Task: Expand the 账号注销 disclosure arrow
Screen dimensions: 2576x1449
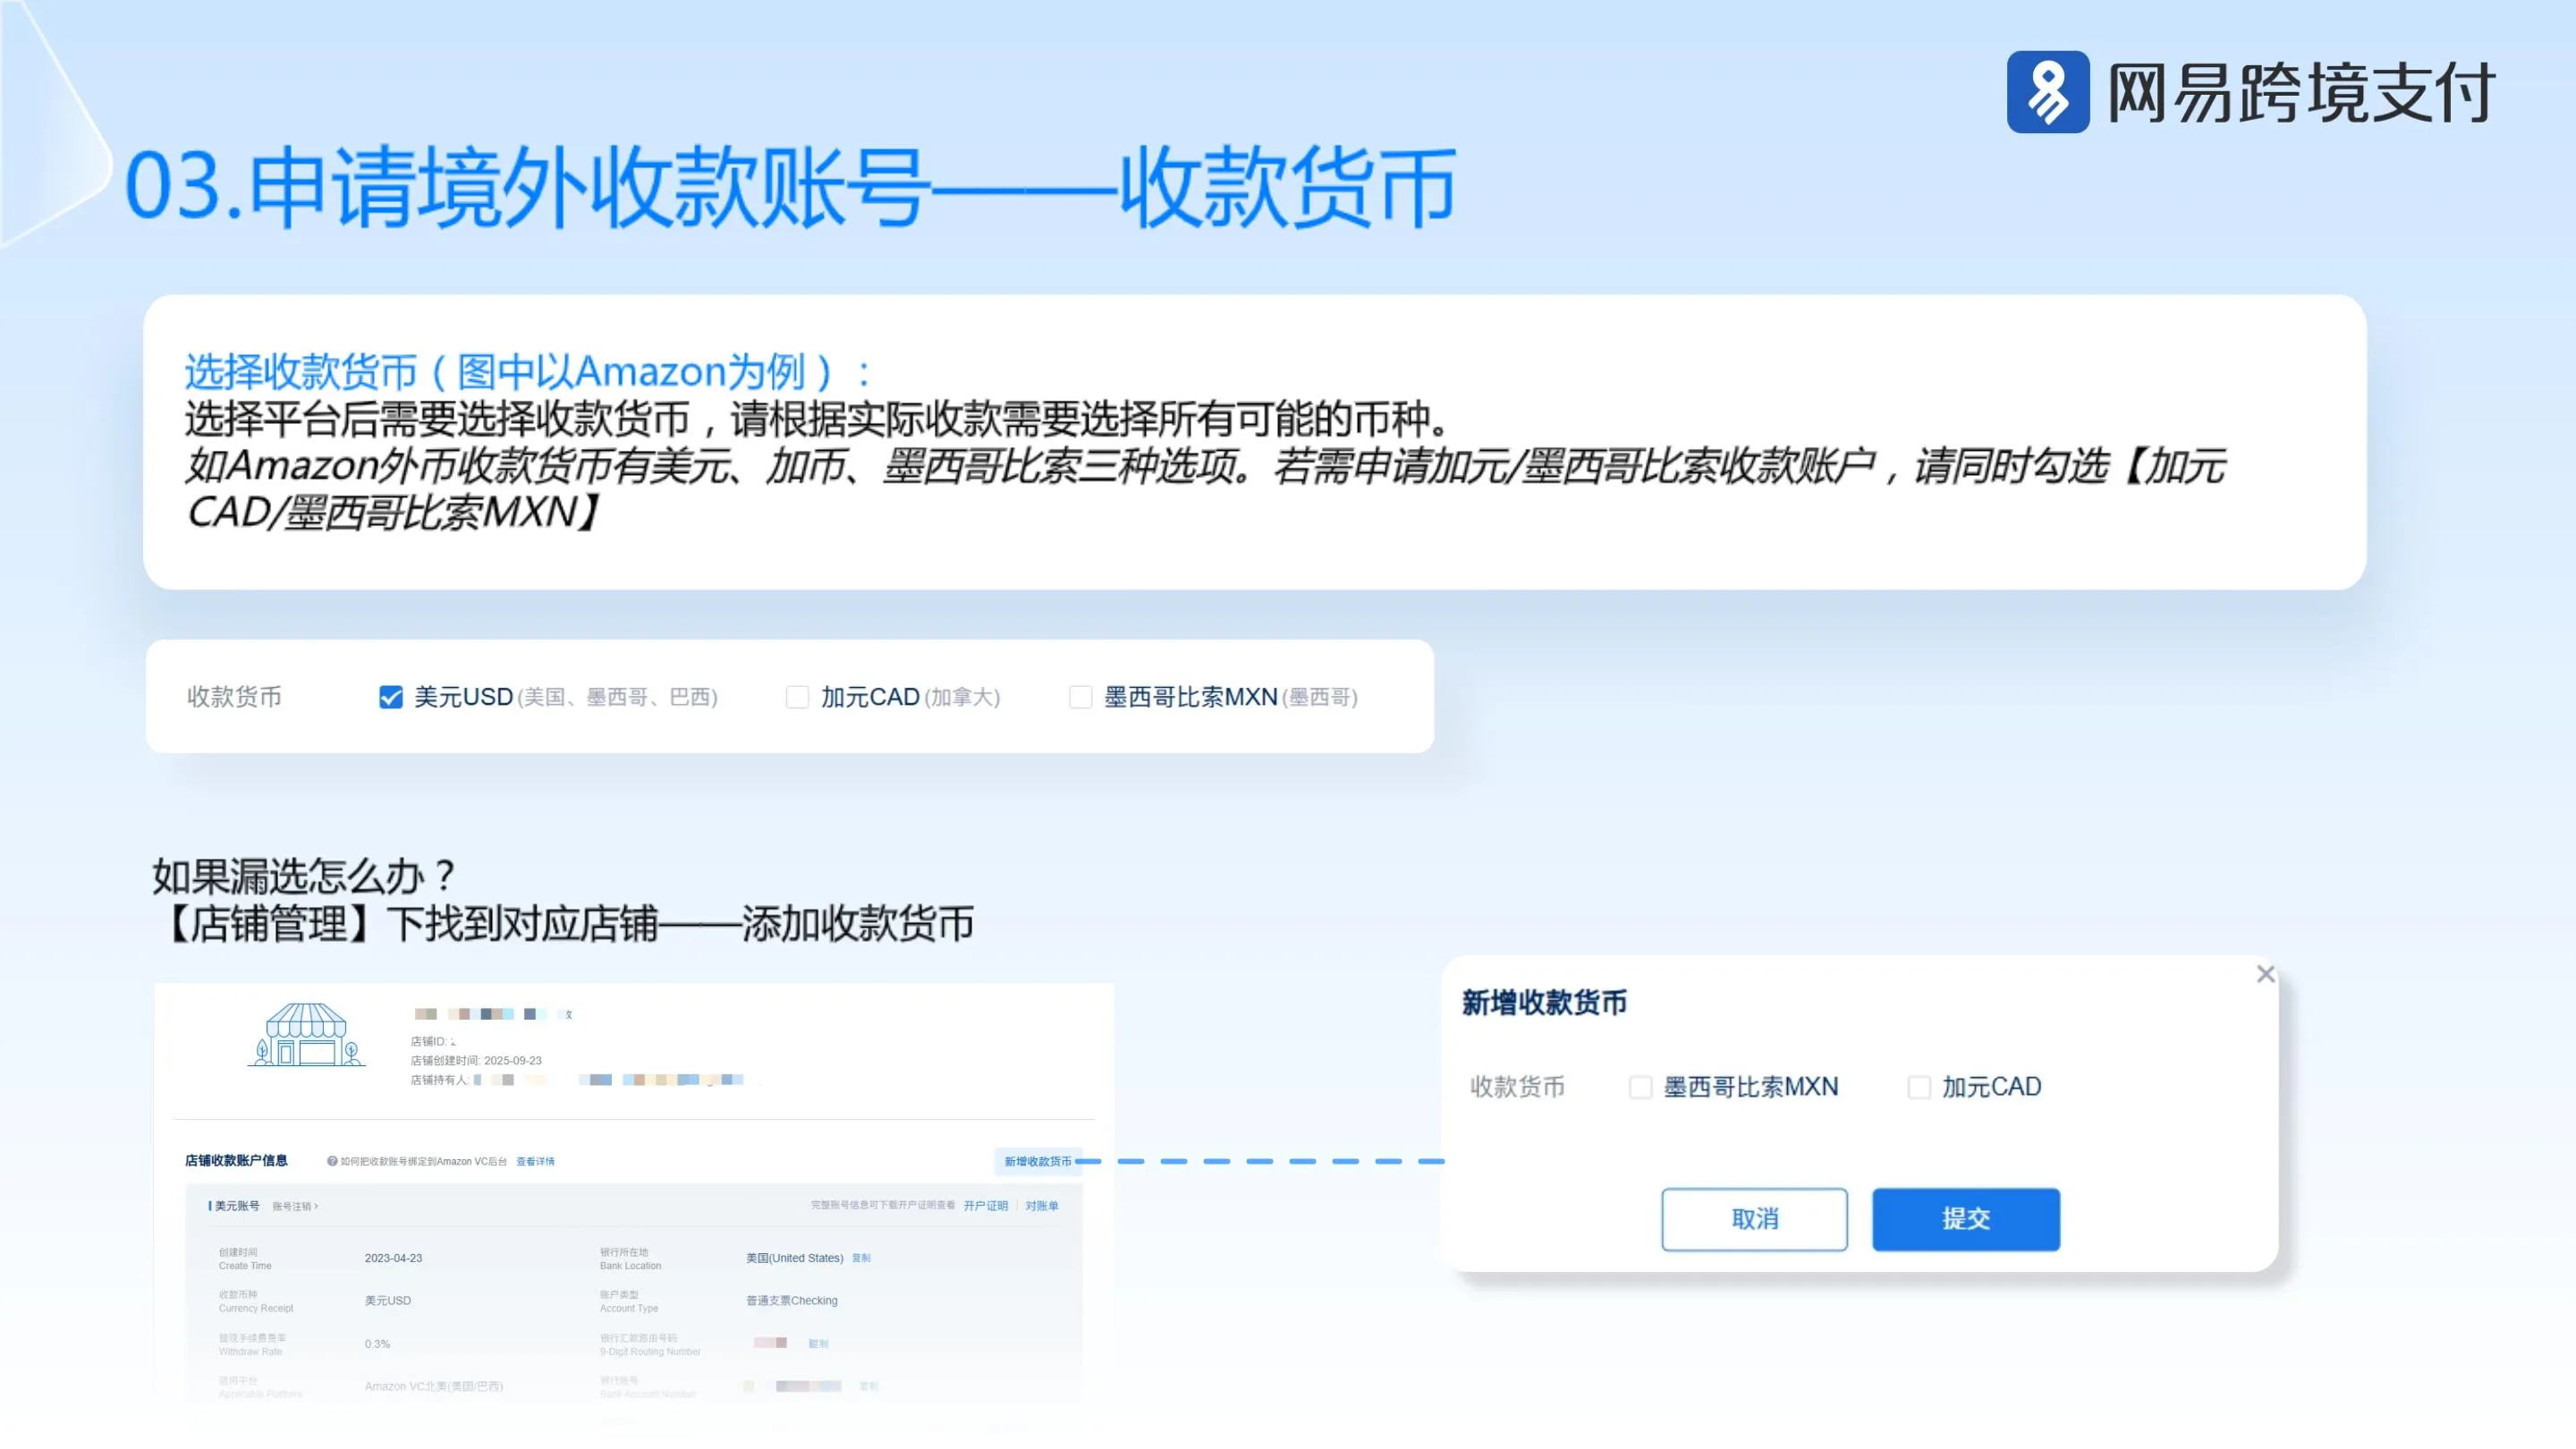Action: 317,1207
